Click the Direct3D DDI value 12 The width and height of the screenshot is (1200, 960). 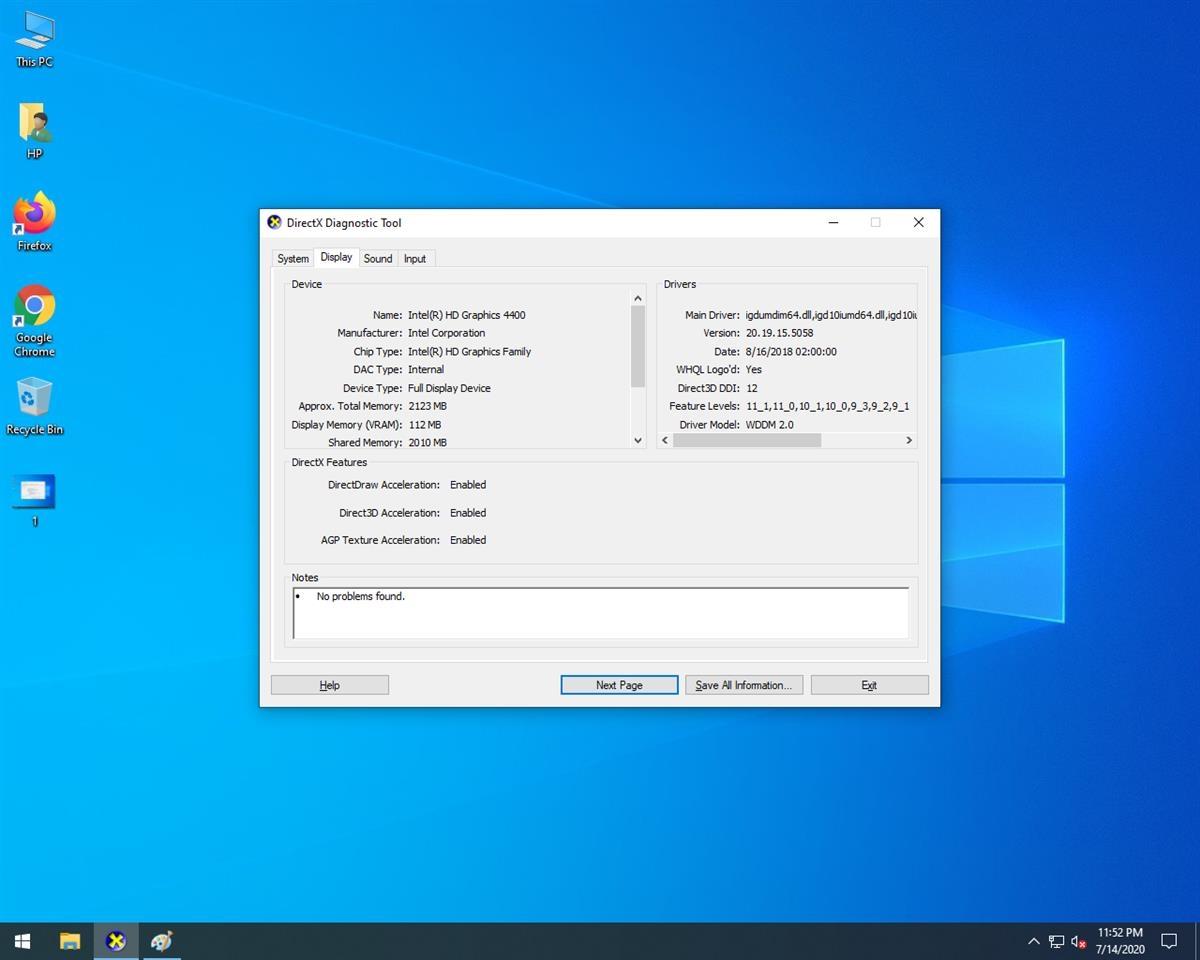[752, 388]
